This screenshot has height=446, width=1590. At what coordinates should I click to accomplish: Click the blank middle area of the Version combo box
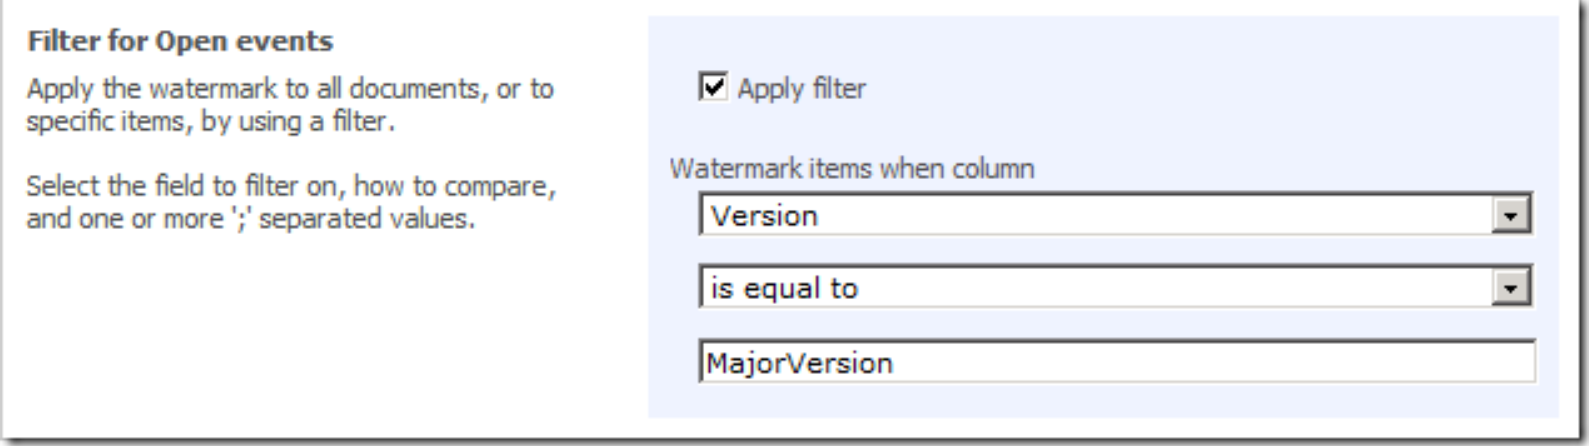[x=1150, y=216]
